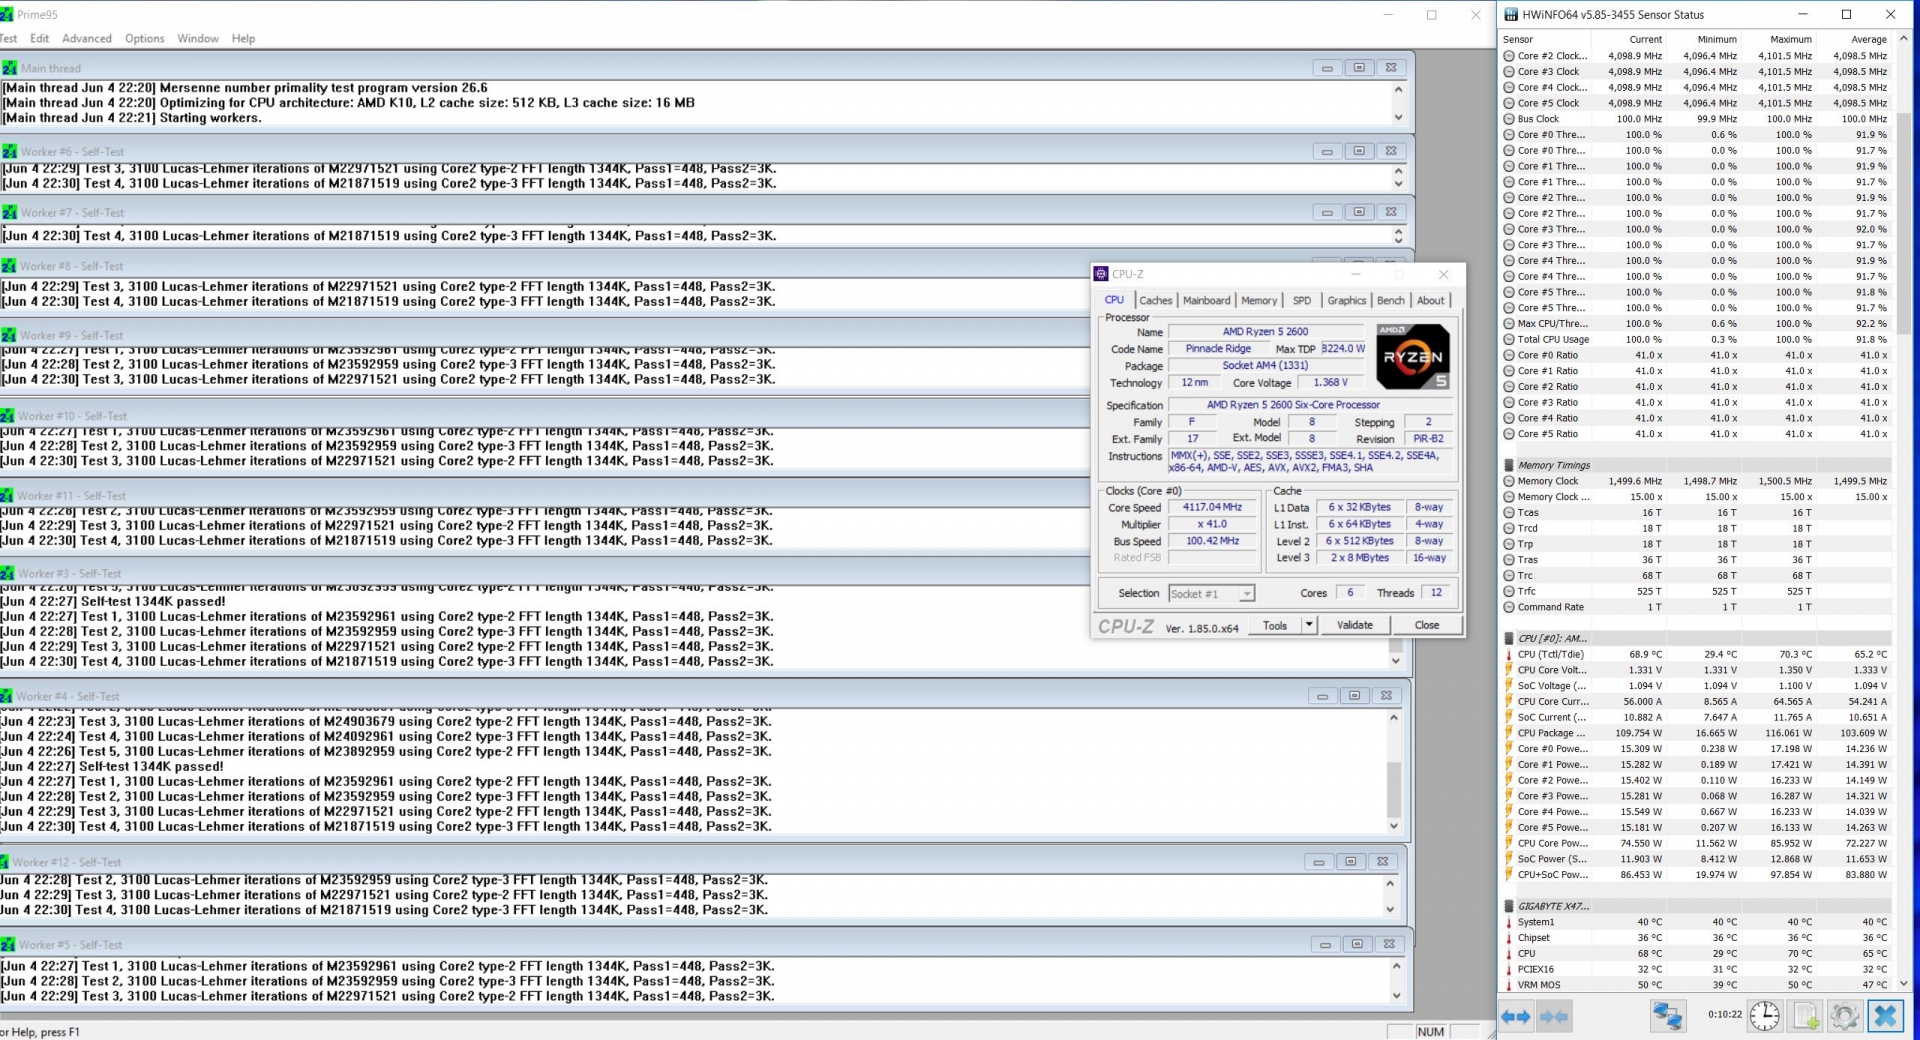The width and height of the screenshot is (1920, 1040).
Task: Minimize the Worker #6 child window
Action: [1327, 151]
